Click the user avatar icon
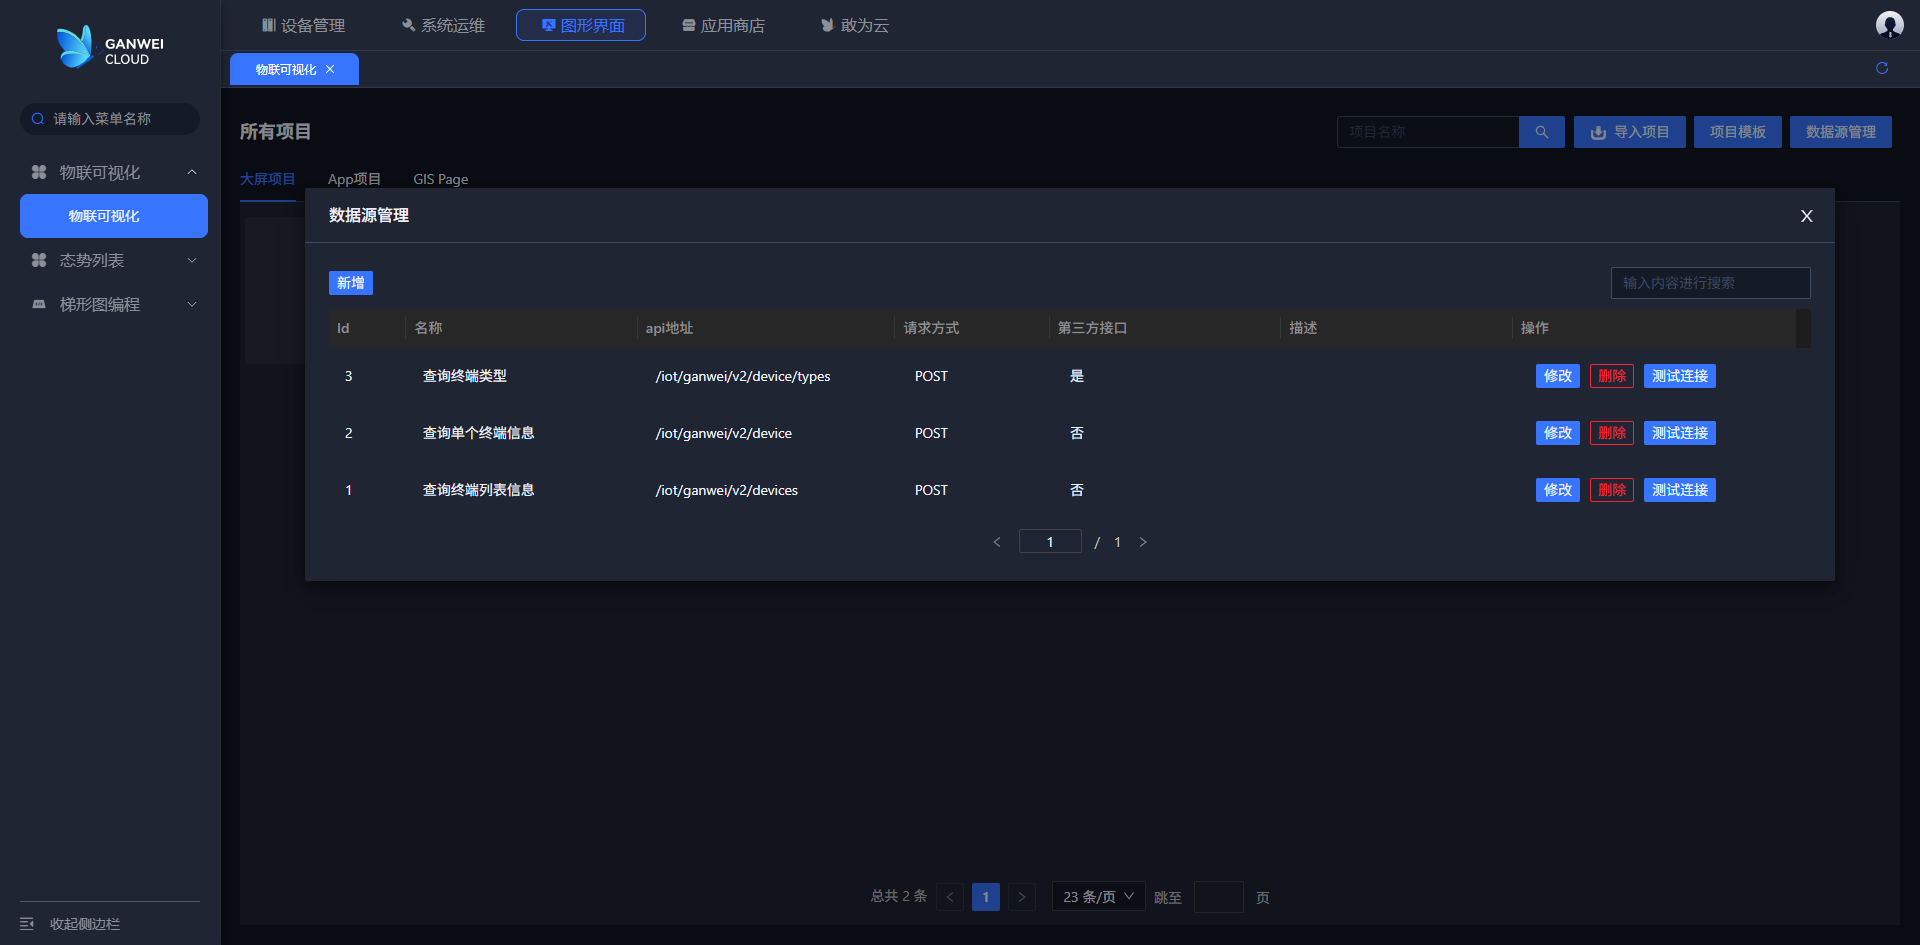This screenshot has height=945, width=1920. (1889, 25)
